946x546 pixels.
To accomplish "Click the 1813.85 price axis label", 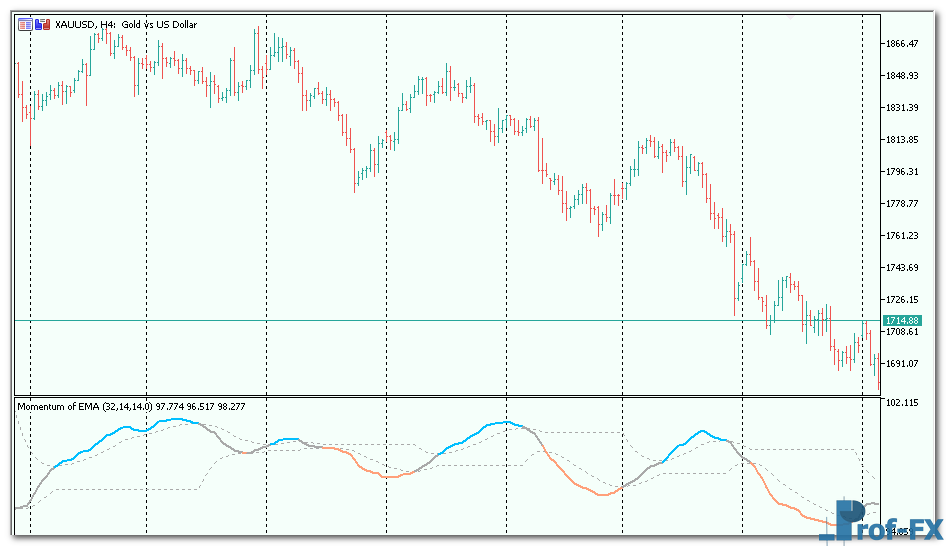I will 901,140.
